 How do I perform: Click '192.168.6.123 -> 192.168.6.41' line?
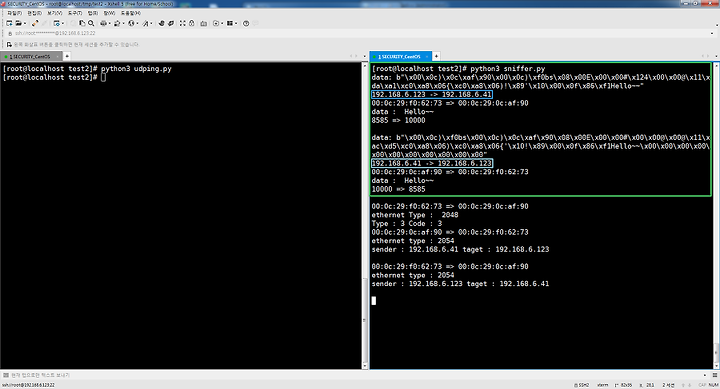[x=432, y=95]
